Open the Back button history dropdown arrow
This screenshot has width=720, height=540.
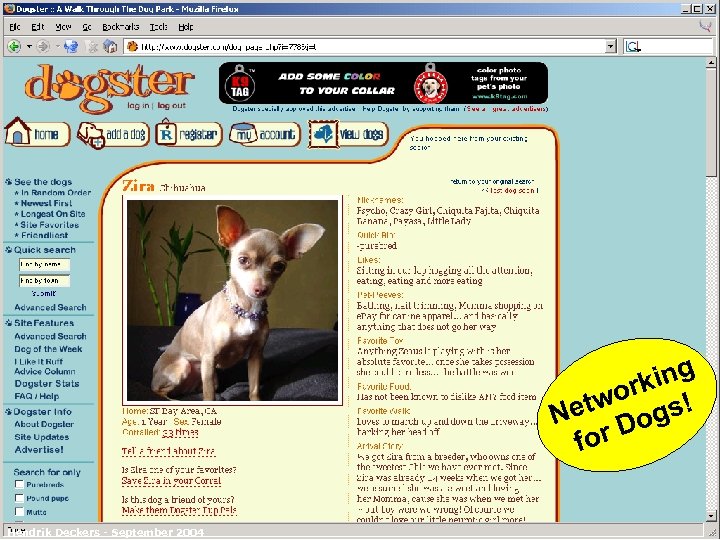coord(29,46)
